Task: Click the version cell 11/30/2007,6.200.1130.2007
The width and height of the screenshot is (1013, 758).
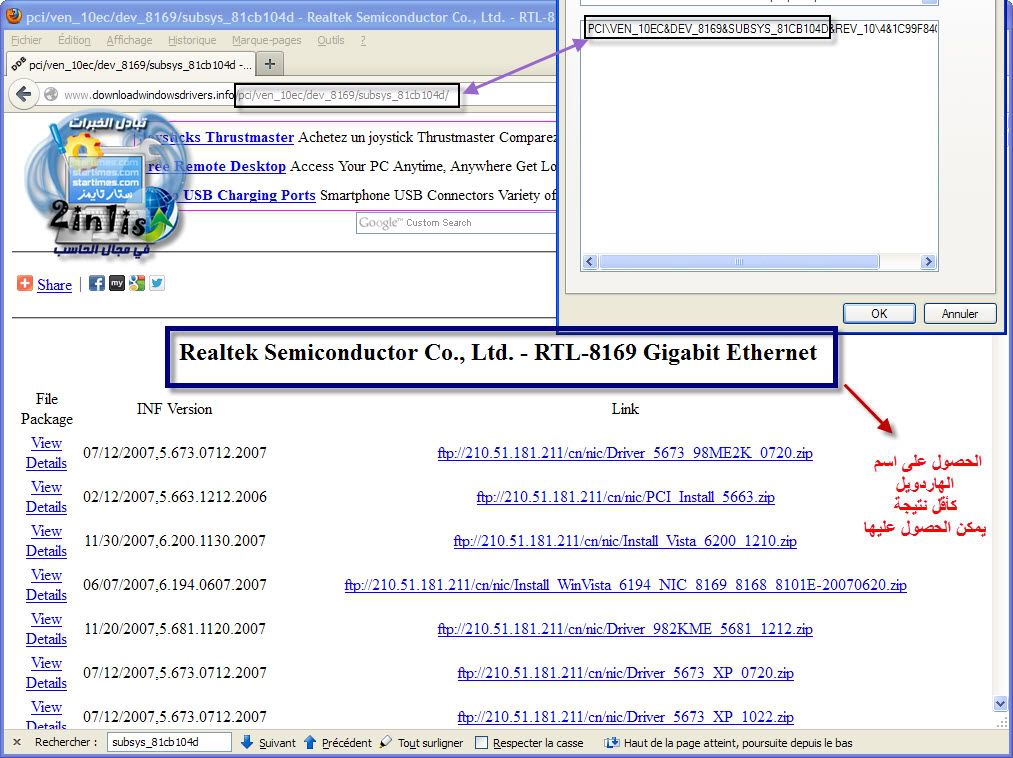Action: pyautogui.click(x=175, y=541)
